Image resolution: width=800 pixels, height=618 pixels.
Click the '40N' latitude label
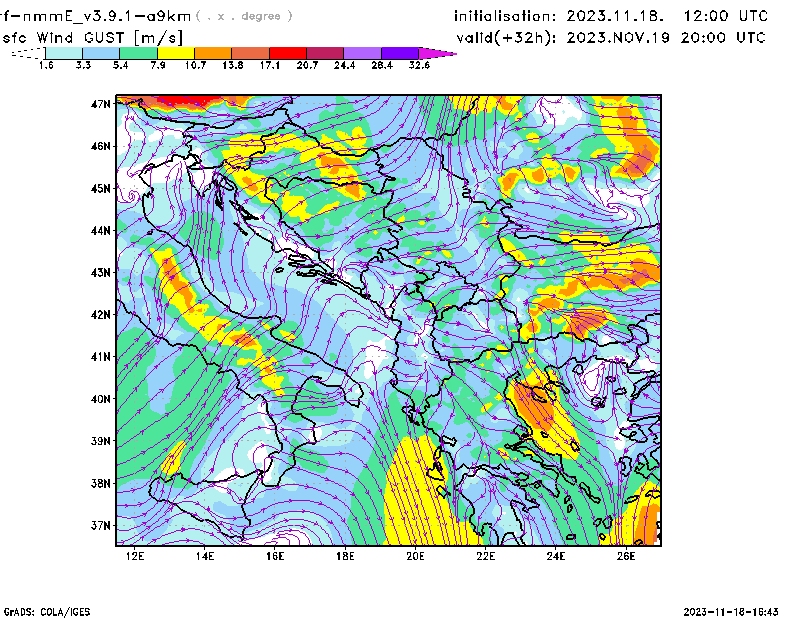point(101,399)
